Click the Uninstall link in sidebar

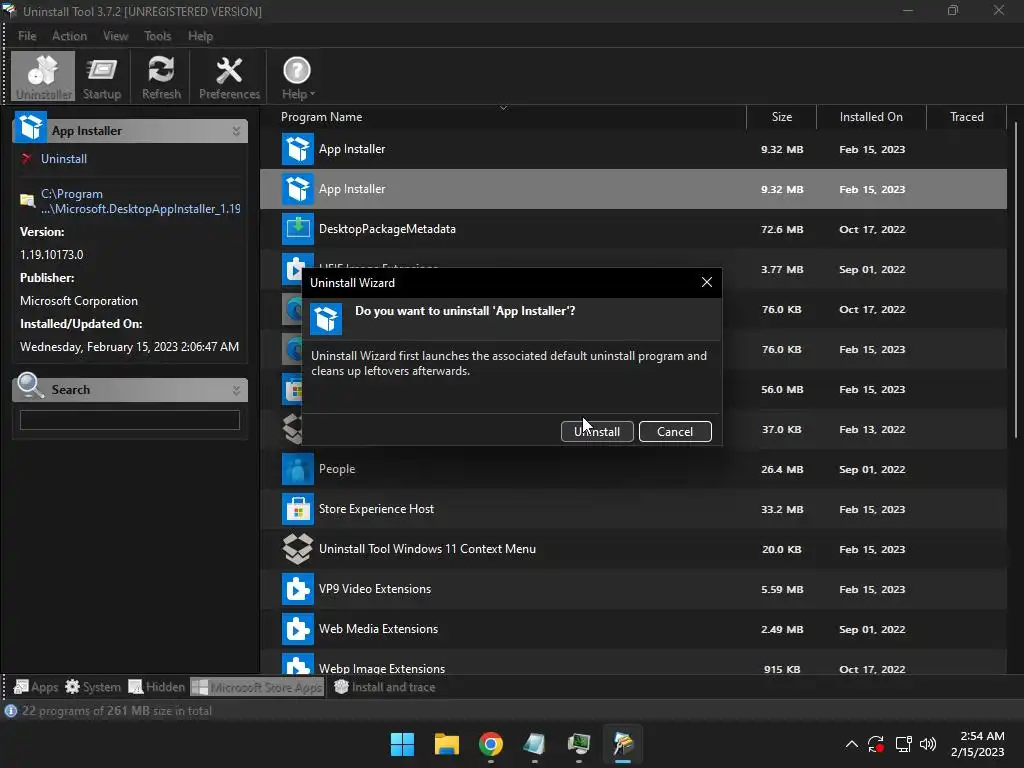63,159
